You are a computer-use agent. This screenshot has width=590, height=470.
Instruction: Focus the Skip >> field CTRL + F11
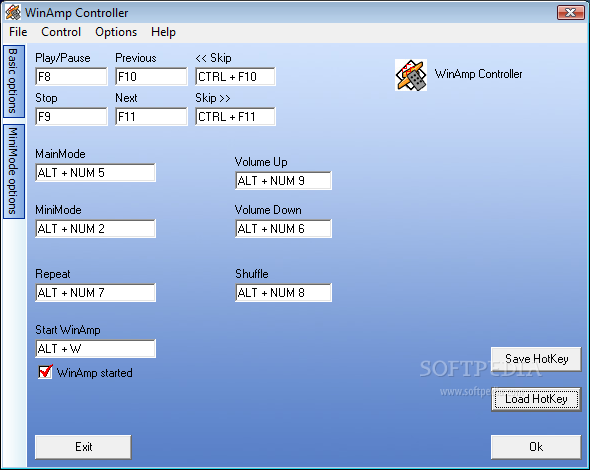click(x=235, y=117)
